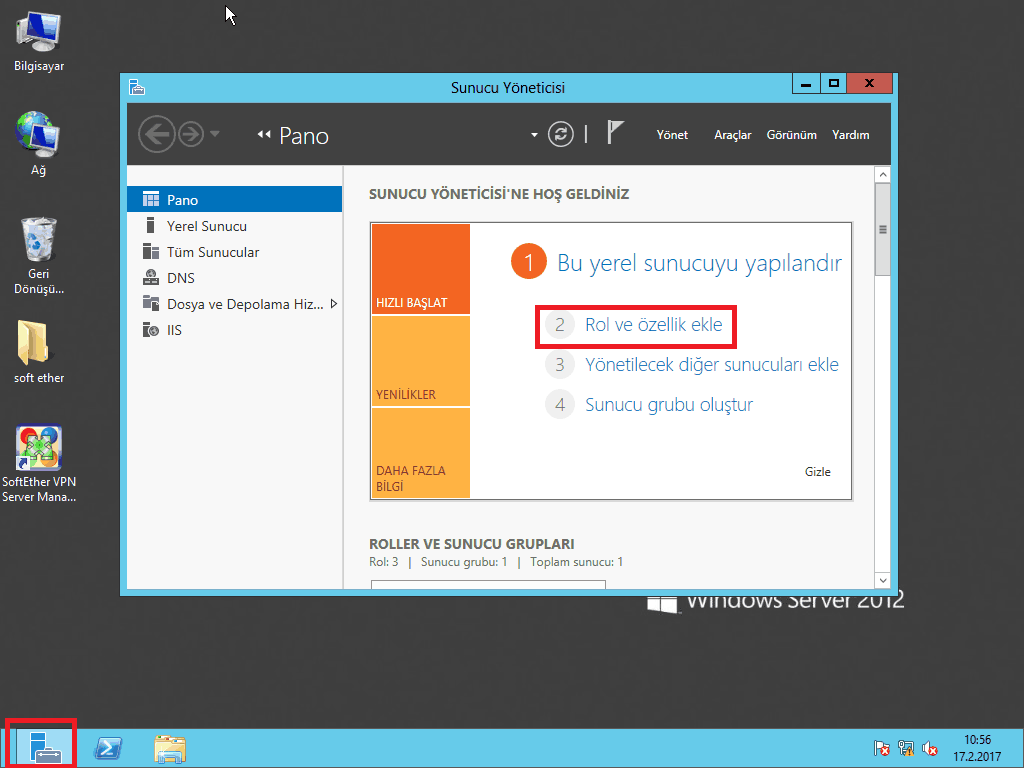Open dropdown arrow beside the refresh icon
Image resolution: width=1024 pixels, height=768 pixels.
[x=534, y=135]
